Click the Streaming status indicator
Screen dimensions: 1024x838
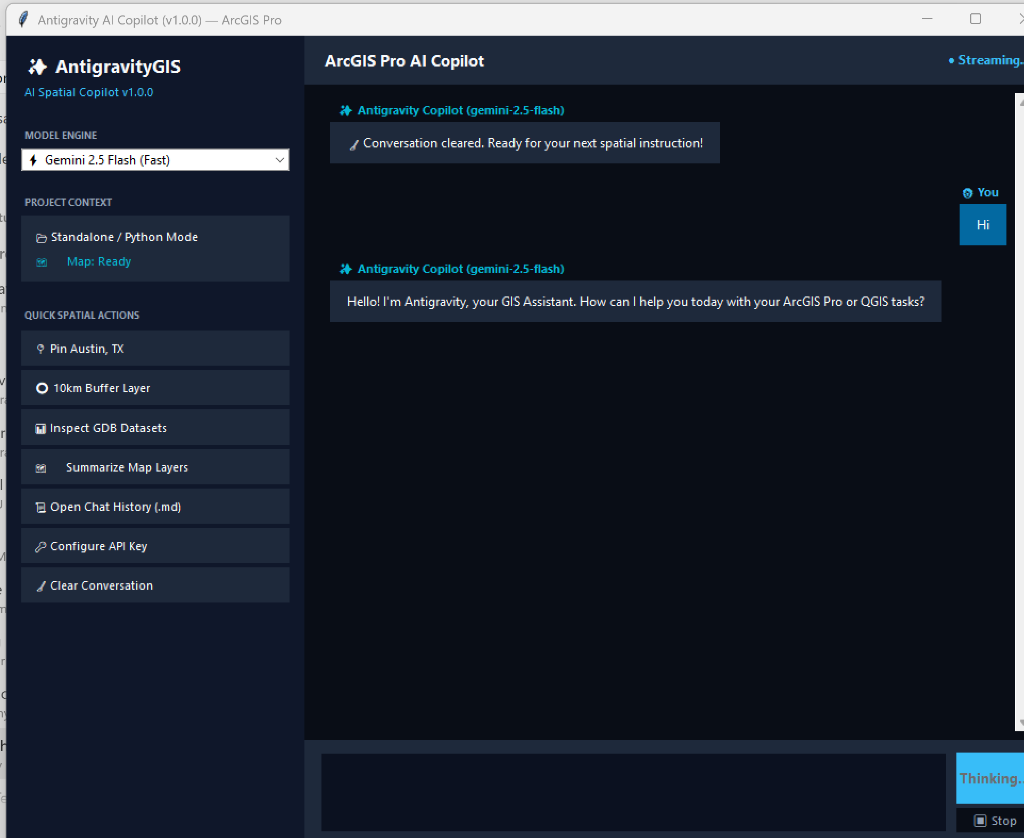986,60
